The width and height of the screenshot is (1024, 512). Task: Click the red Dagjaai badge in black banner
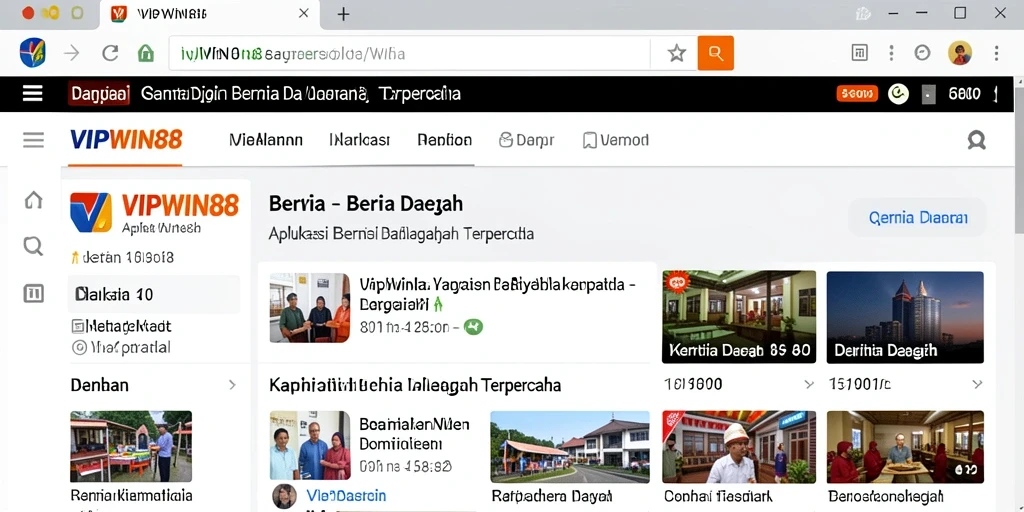[x=99, y=94]
